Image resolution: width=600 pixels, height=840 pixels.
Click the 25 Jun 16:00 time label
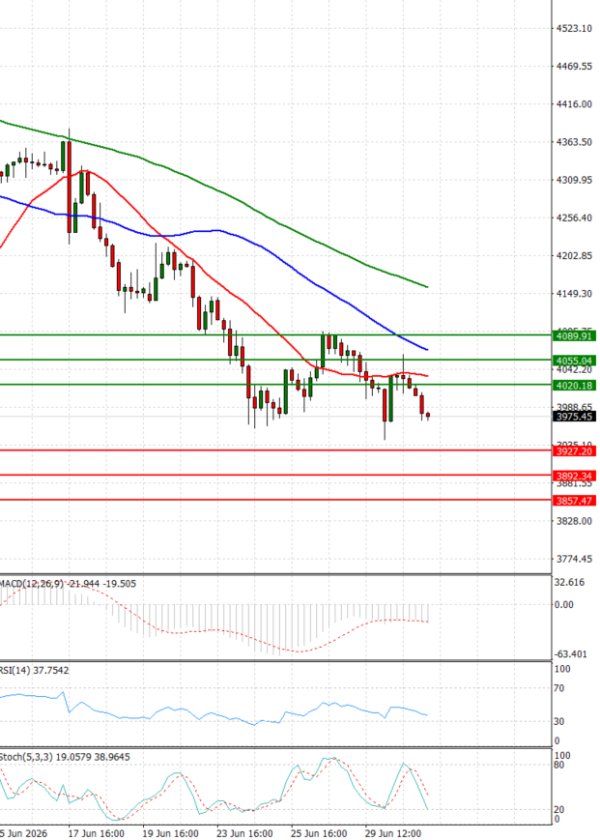click(319, 834)
